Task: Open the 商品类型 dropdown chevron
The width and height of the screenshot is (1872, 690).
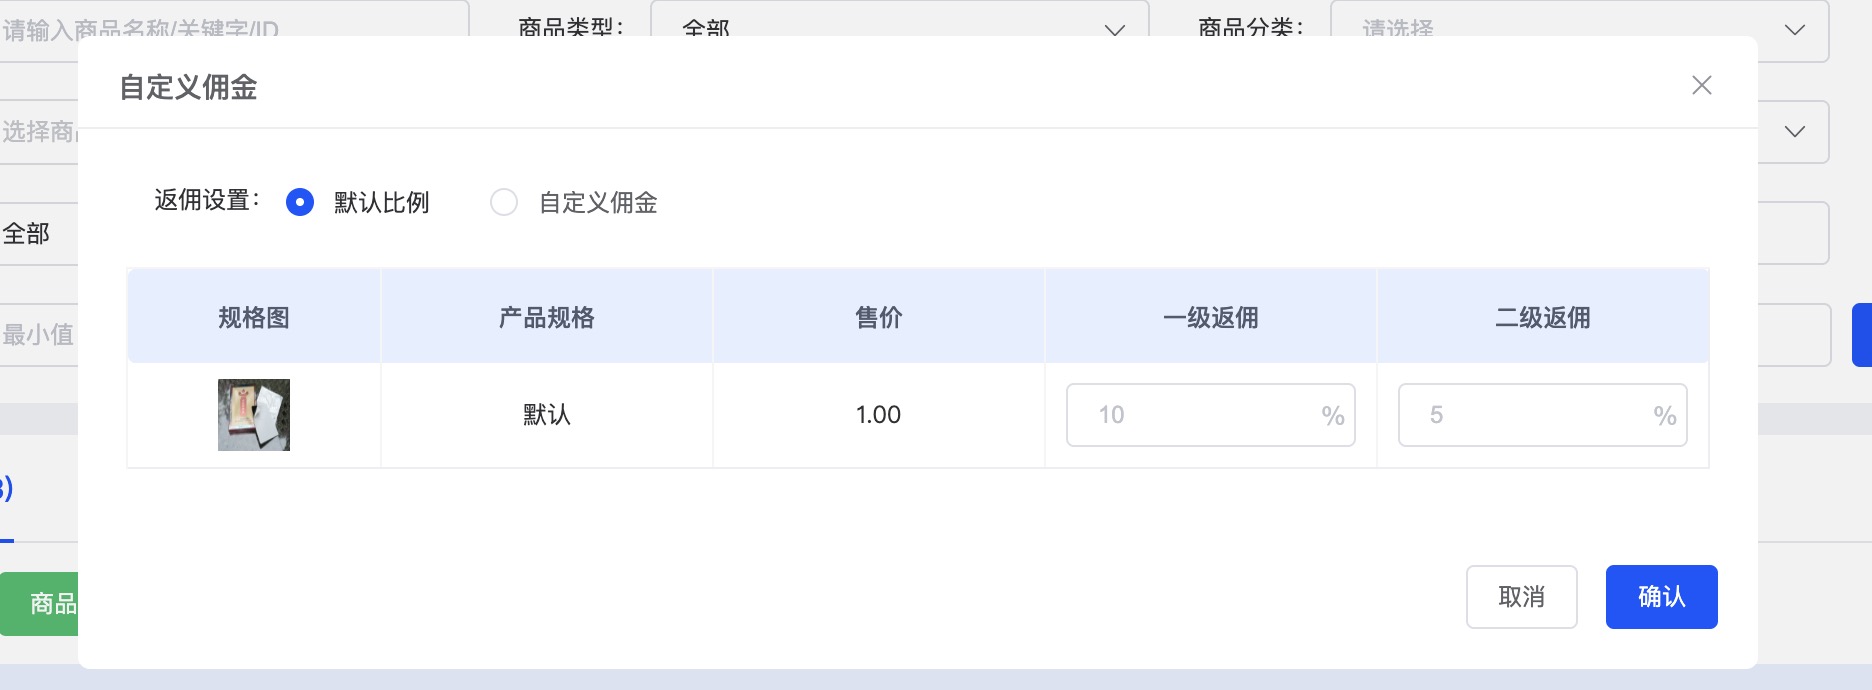Action: tap(1114, 30)
